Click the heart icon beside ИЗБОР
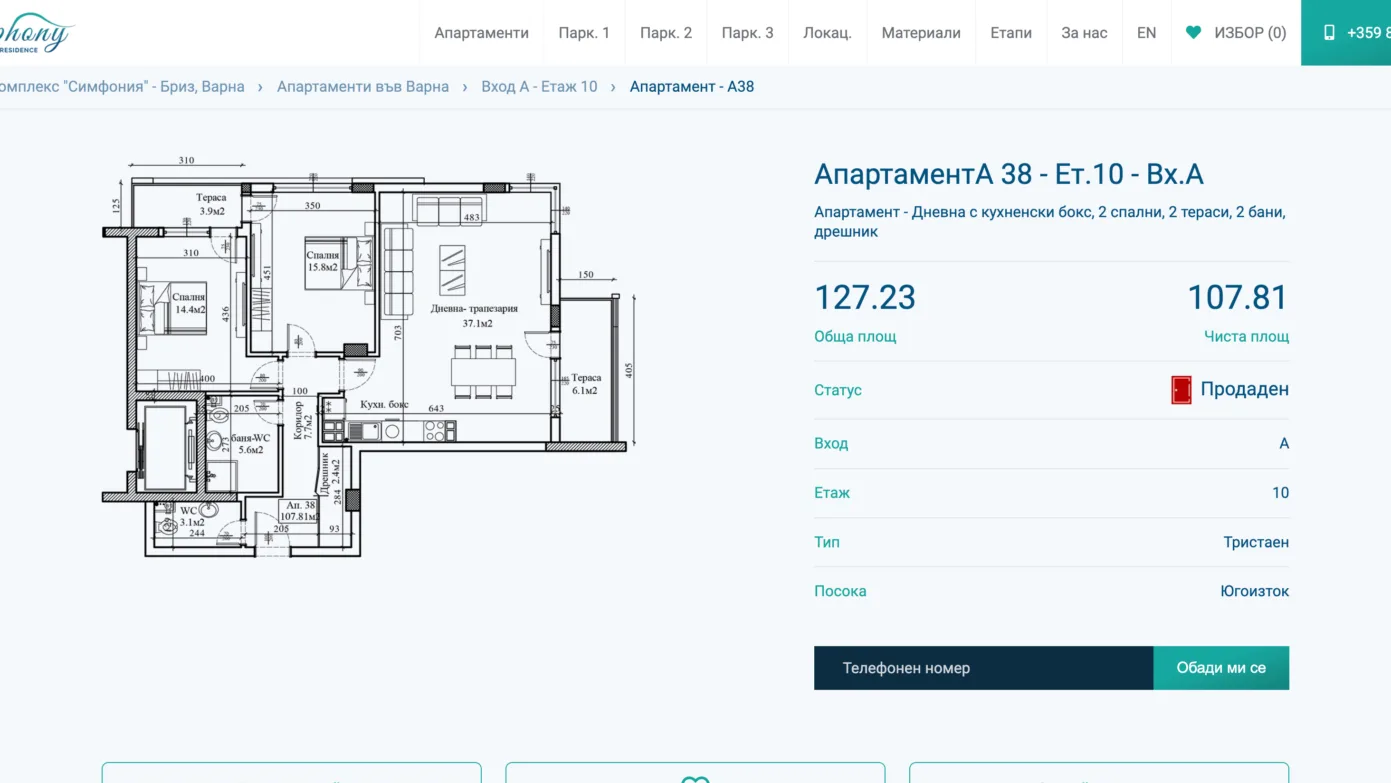The image size is (1391, 783). click(1193, 32)
